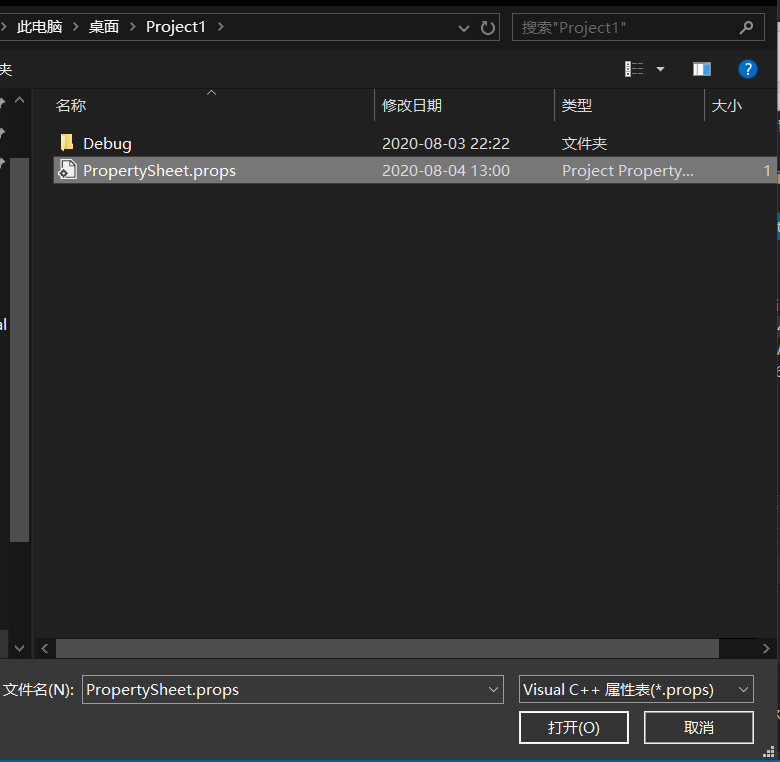Click the 取消 button

click(698, 728)
